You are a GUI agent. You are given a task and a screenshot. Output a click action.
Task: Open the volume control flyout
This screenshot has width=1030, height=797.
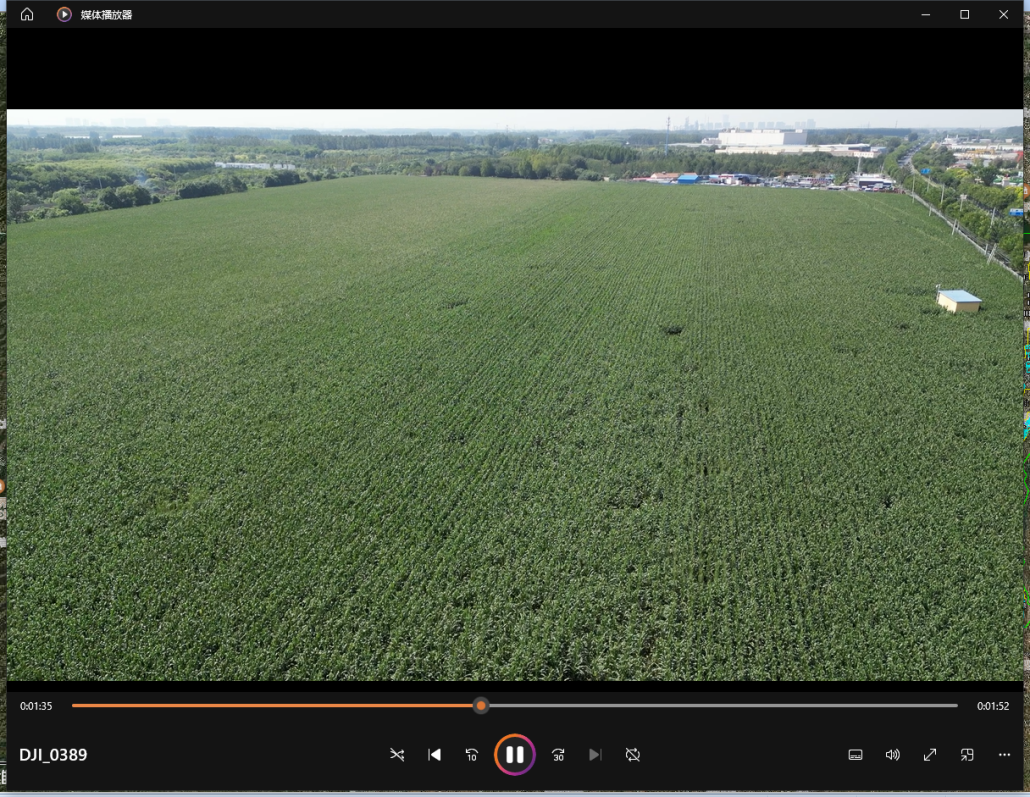892,755
